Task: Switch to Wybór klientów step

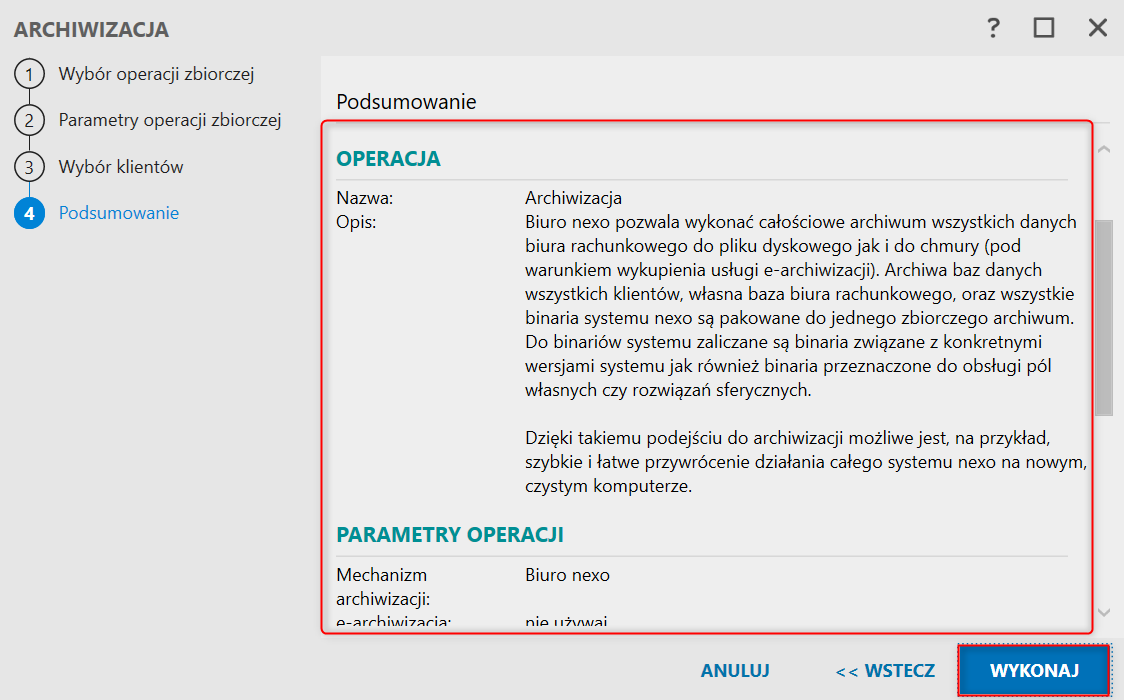Action: point(121,167)
